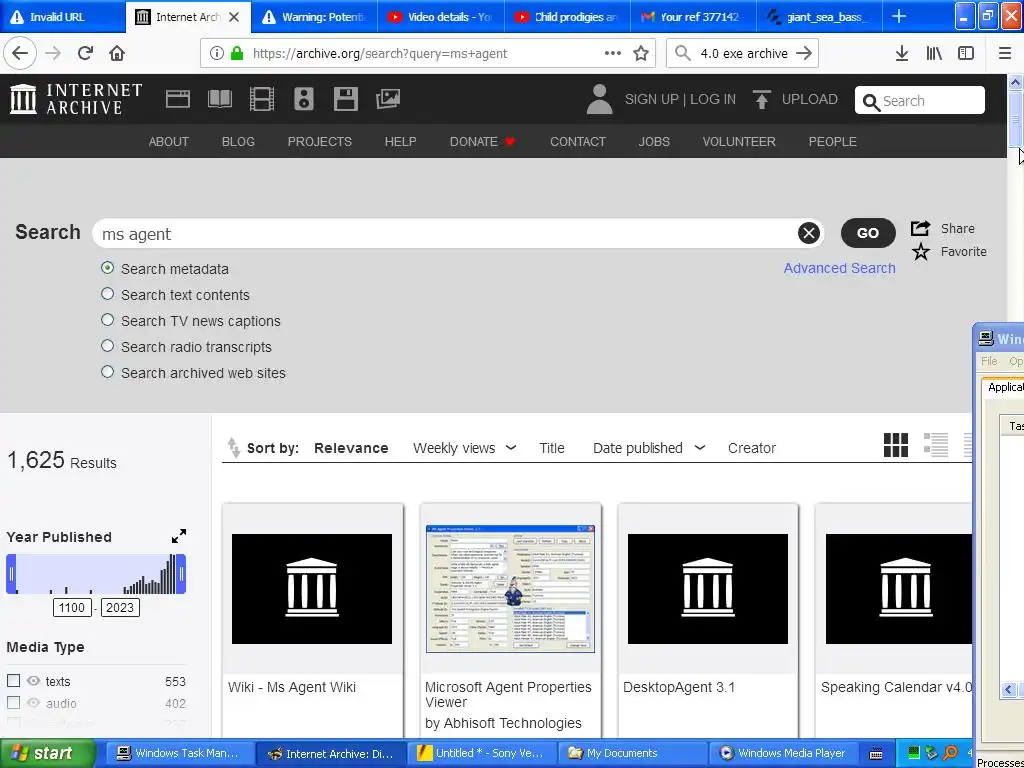The width and height of the screenshot is (1024, 768).
Task: Open the Images media icon
Action: tap(388, 99)
